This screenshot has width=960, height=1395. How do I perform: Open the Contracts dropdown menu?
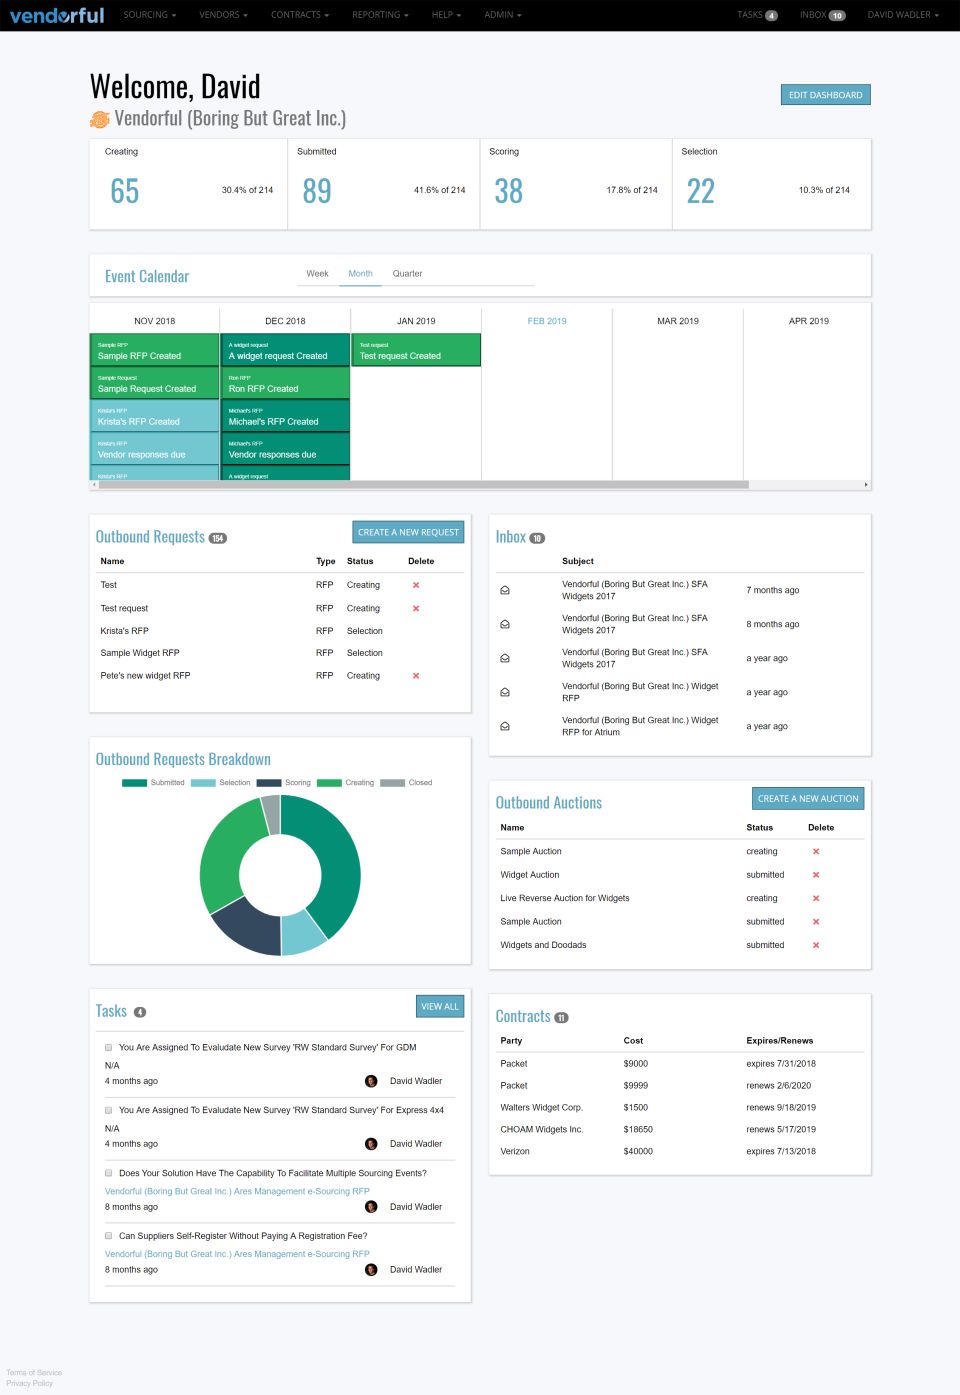coord(300,15)
